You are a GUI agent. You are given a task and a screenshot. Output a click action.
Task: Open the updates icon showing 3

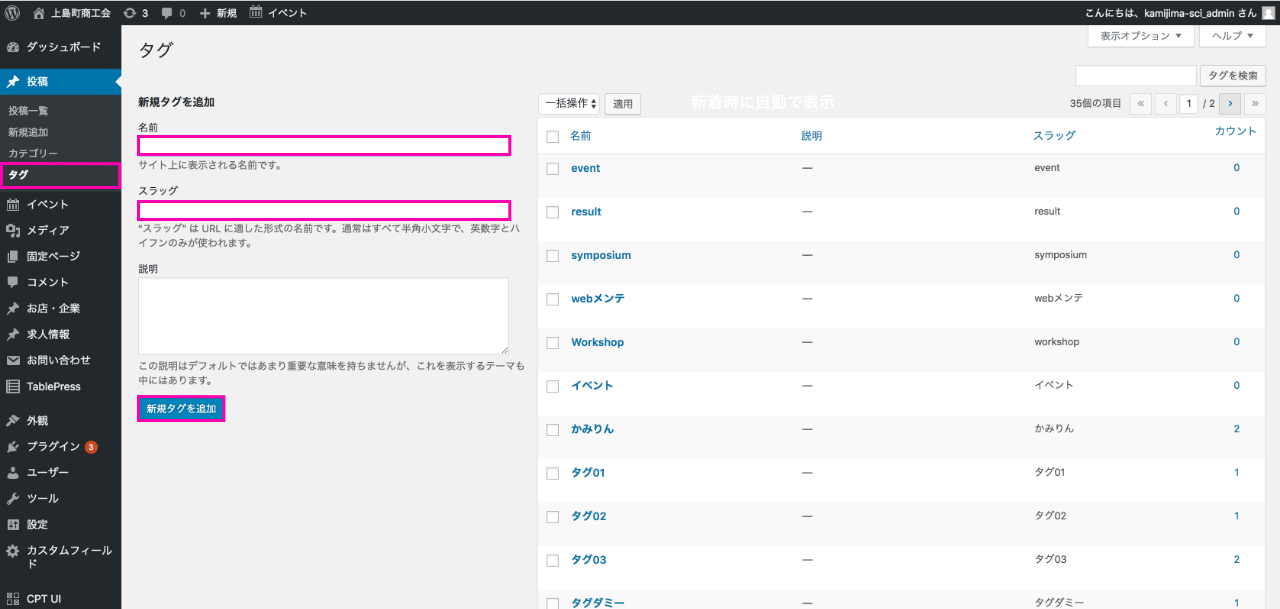tap(130, 13)
